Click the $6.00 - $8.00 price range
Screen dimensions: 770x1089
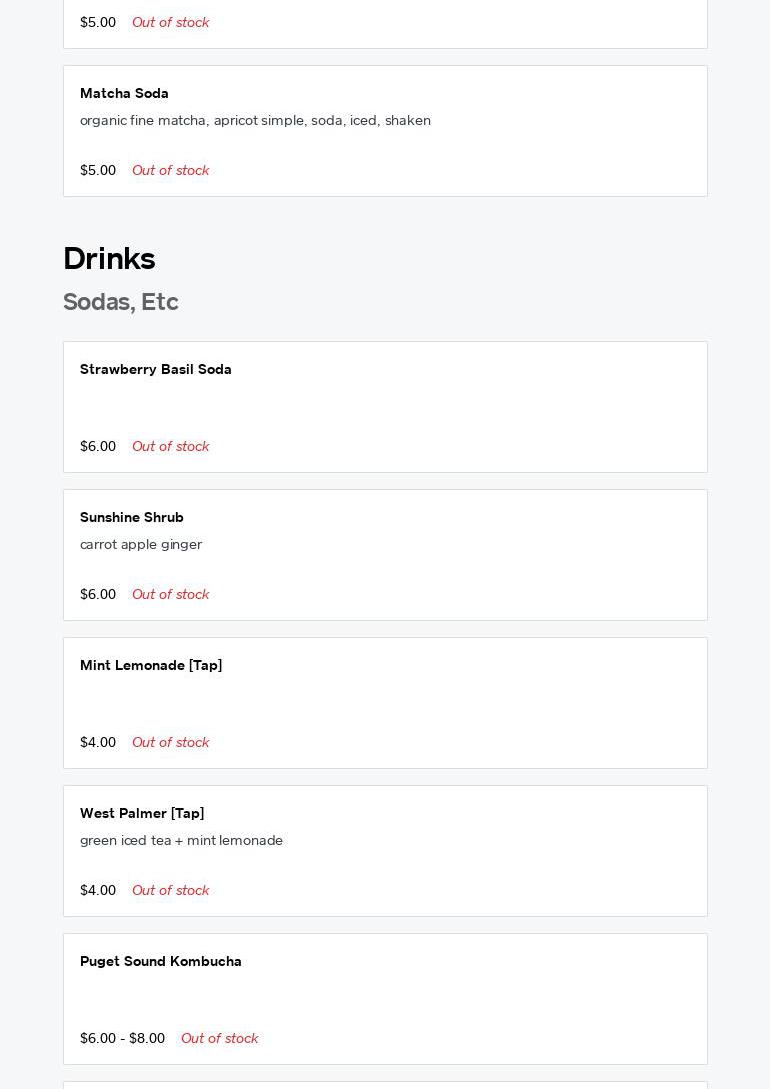[x=122, y=1038]
